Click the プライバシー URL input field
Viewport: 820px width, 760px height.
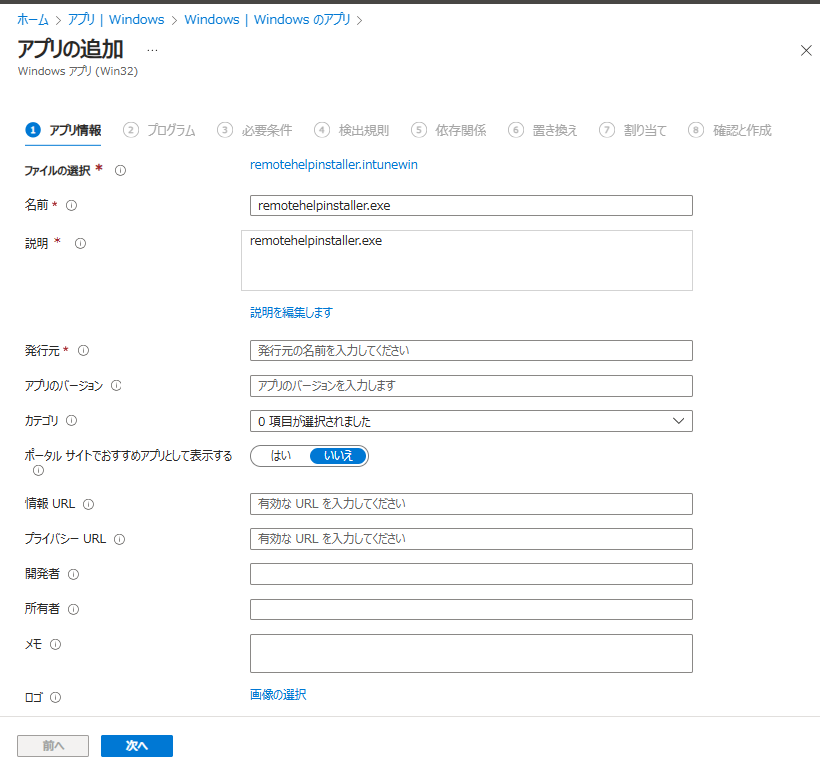pyautogui.click(x=471, y=539)
